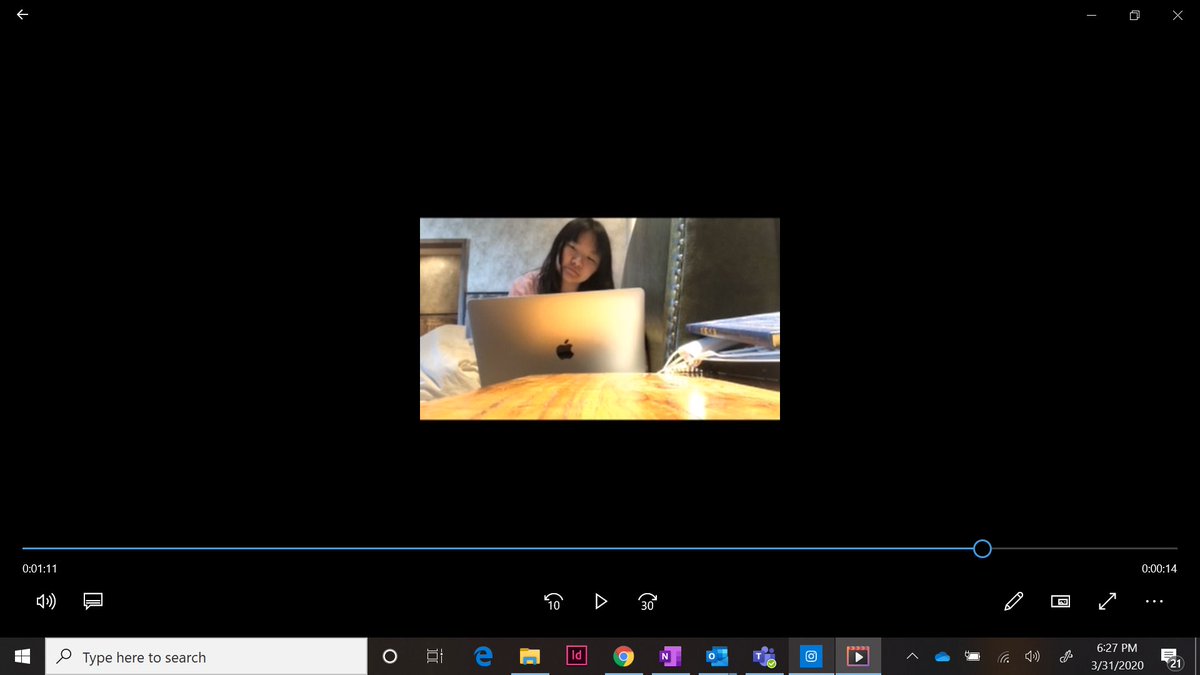
Task: Open Windows Ink Workspace pen icon
Action: point(1067,657)
